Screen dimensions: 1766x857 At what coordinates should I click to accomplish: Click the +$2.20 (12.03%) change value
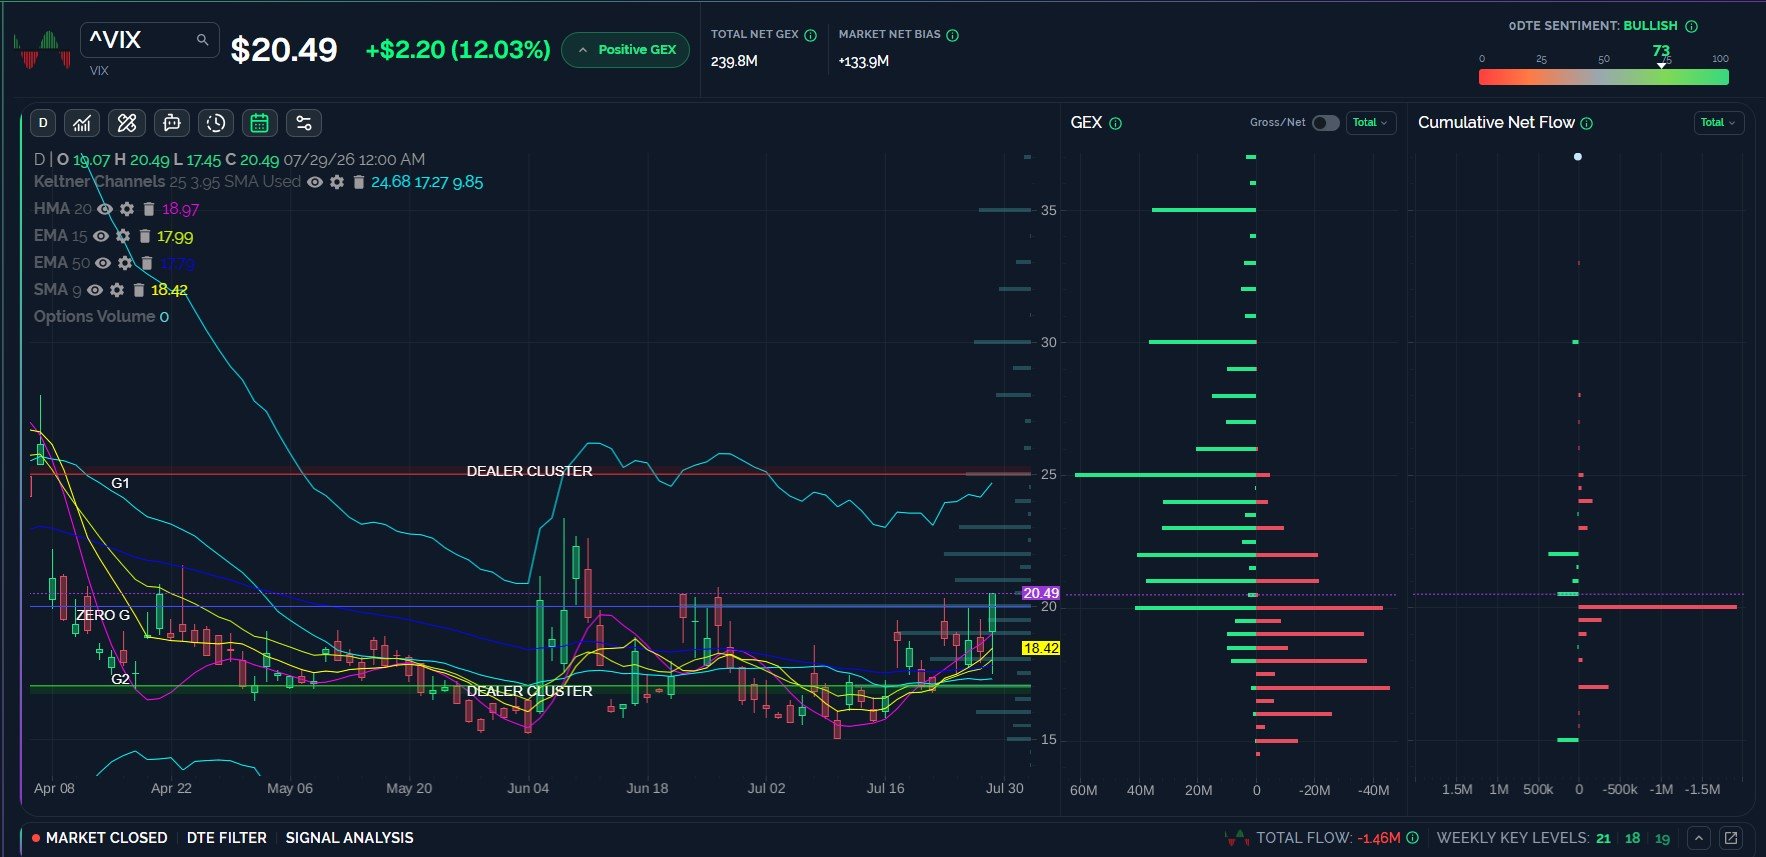click(458, 50)
